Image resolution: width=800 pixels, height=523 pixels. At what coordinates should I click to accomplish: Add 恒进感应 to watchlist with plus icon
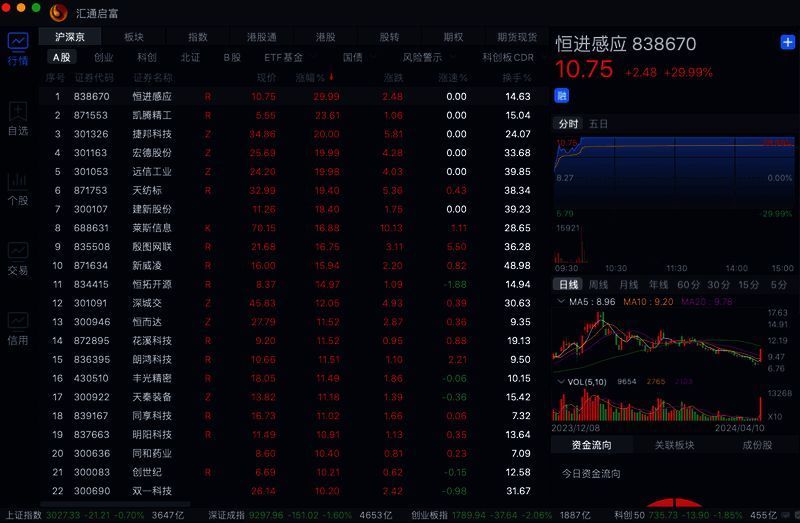pyautogui.click(x=787, y=42)
